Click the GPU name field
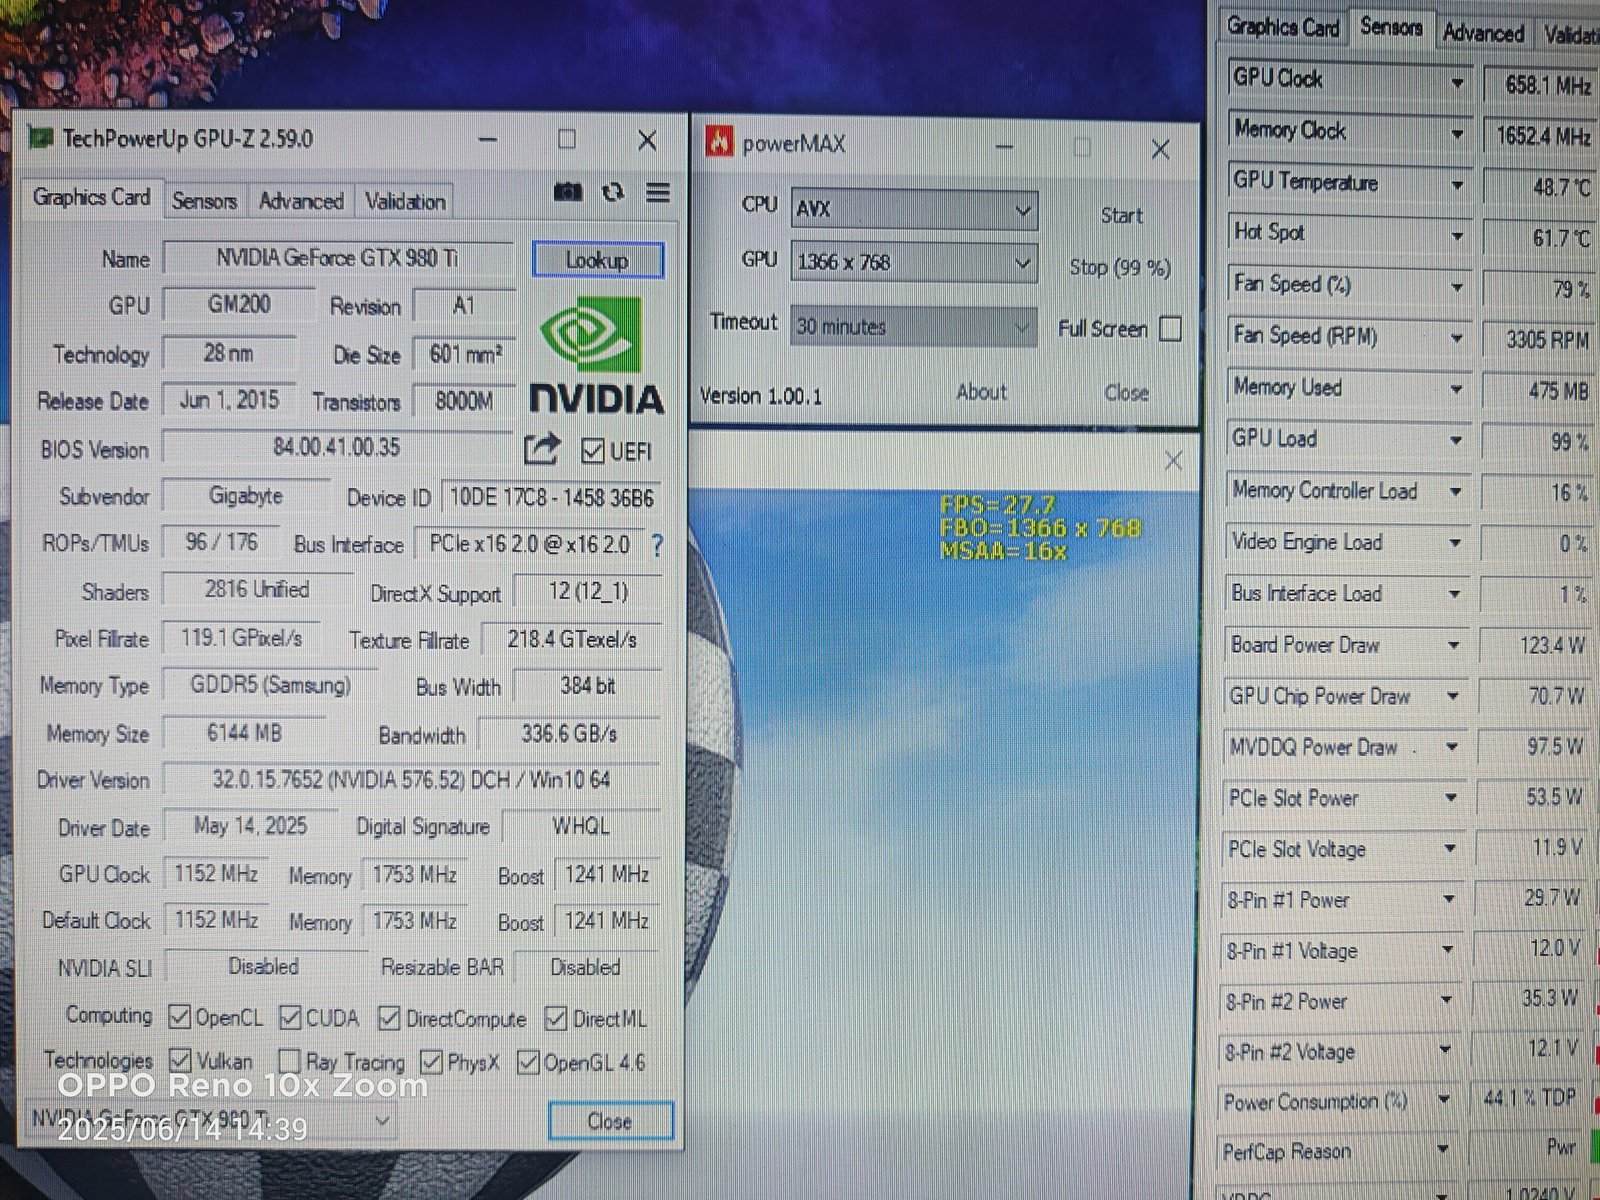The width and height of the screenshot is (1600, 1200). click(338, 258)
